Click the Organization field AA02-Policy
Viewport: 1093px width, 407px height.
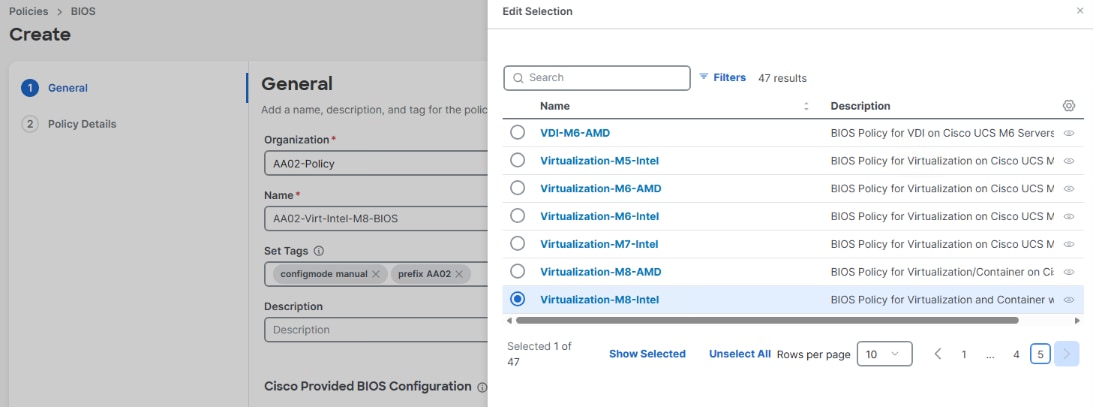point(376,164)
